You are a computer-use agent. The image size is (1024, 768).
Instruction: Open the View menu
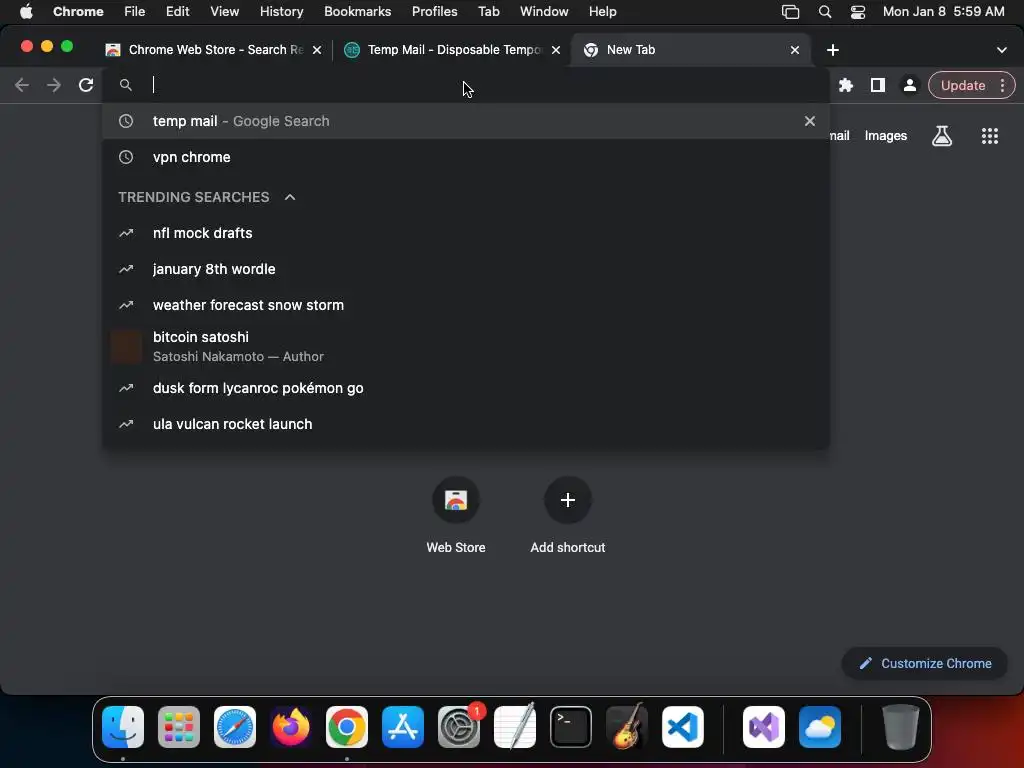[224, 12]
